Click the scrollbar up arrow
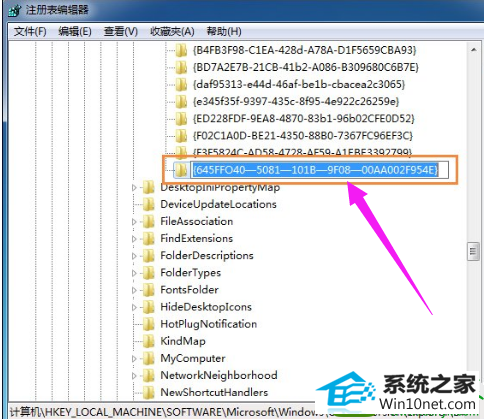The image size is (484, 419). point(473,50)
